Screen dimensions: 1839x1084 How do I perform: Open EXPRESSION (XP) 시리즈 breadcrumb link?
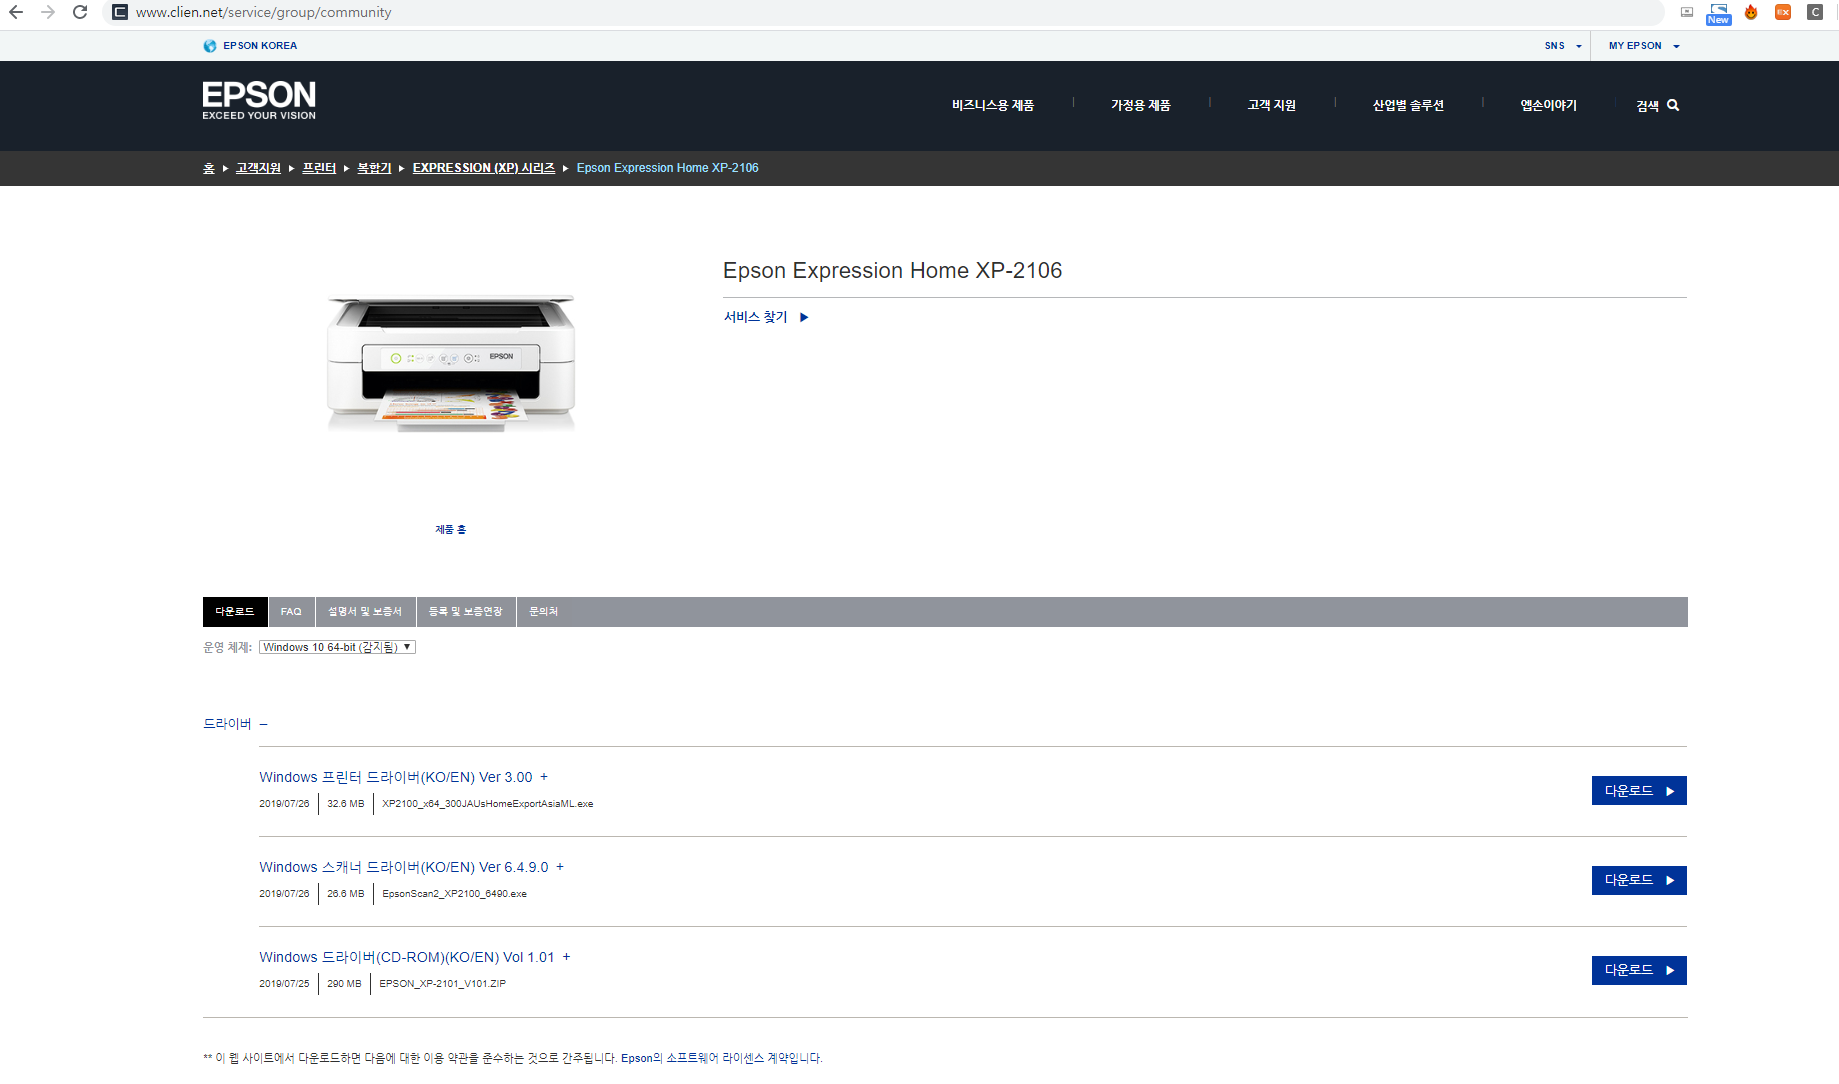tap(484, 168)
